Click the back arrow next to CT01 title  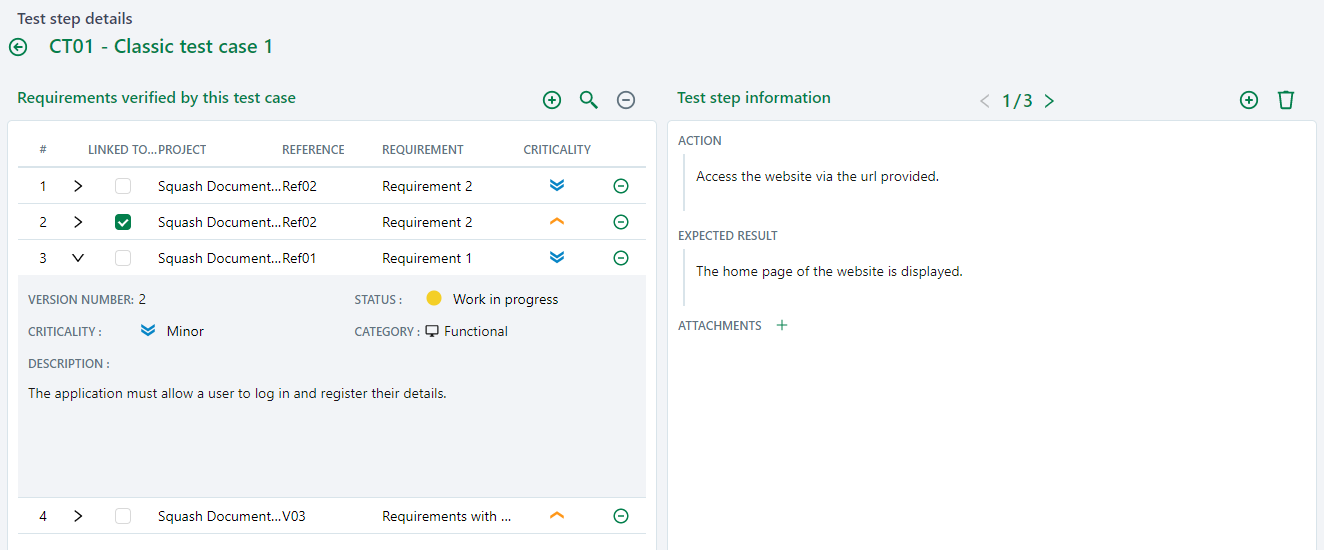coord(18,47)
